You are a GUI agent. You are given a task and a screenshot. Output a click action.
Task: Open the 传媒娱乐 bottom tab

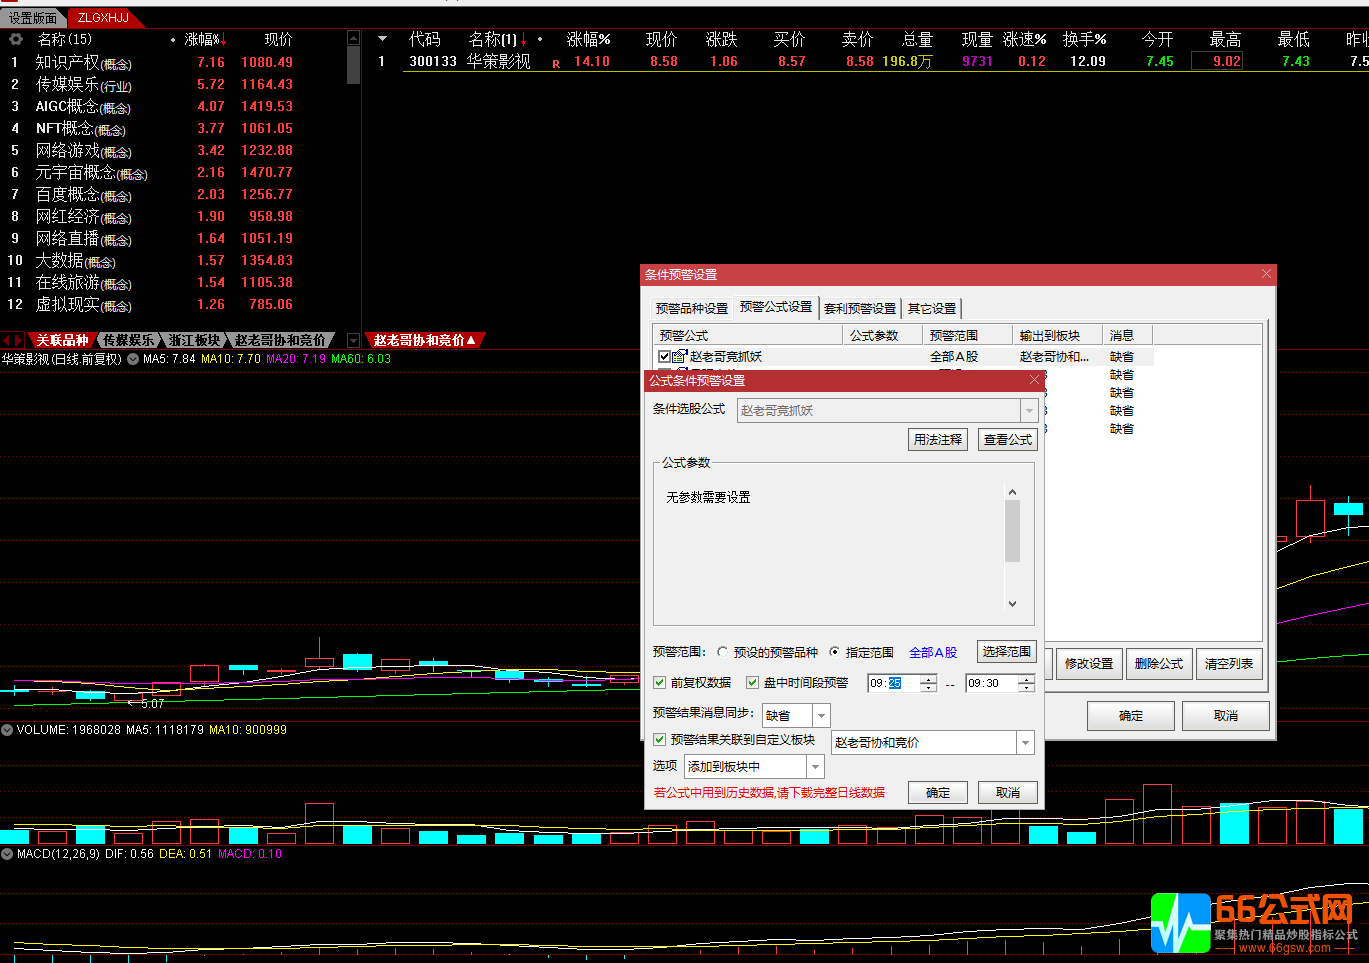128,340
